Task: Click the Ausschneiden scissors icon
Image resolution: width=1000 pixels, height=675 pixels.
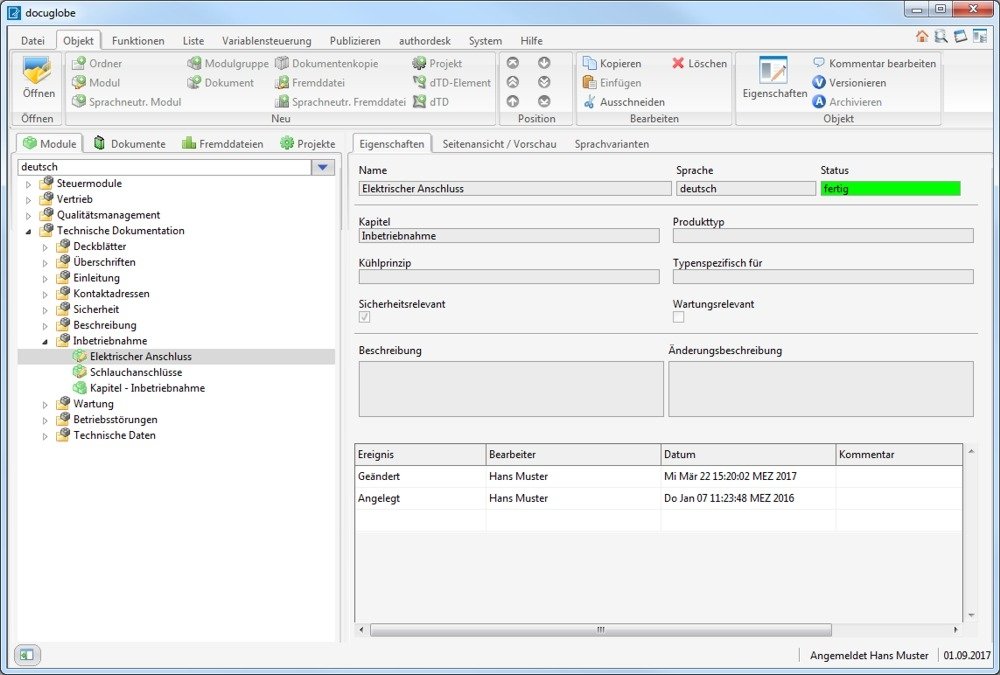Action: (590, 102)
